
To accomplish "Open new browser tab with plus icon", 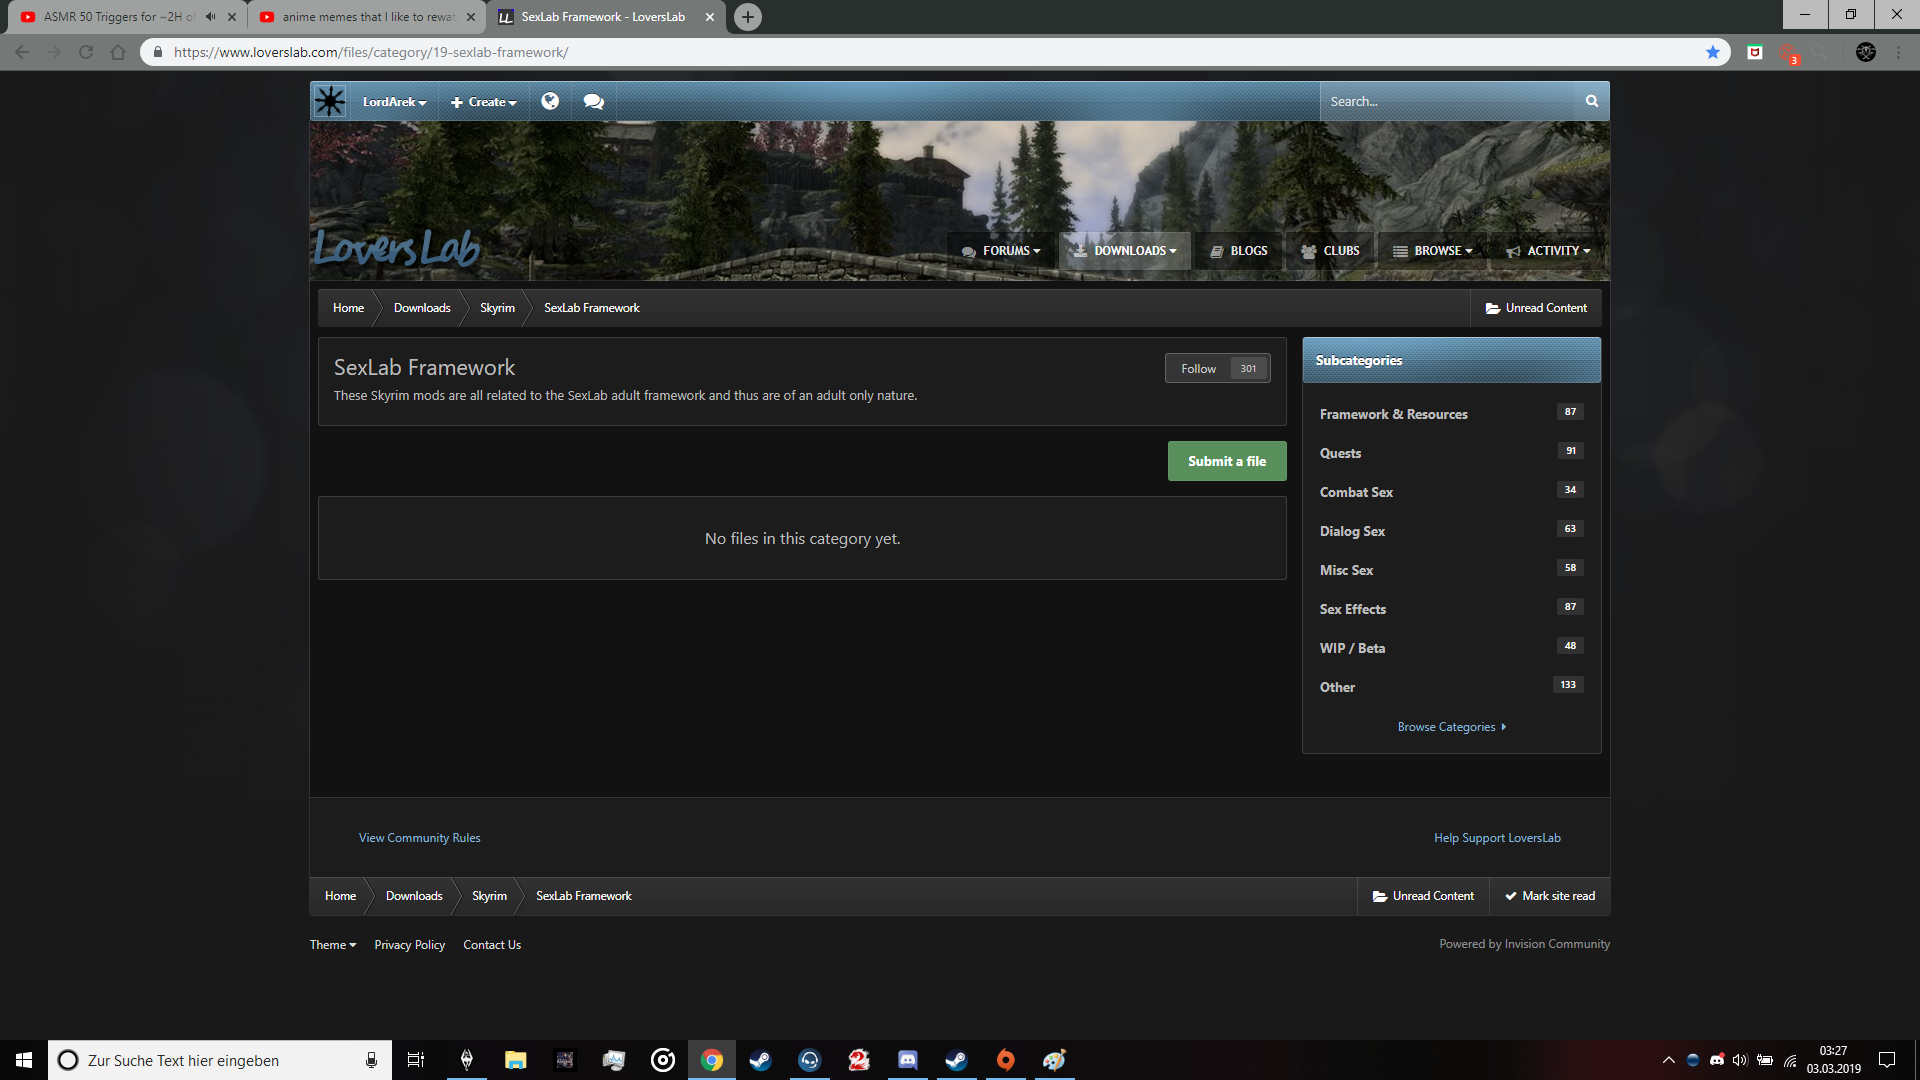I will [x=748, y=17].
